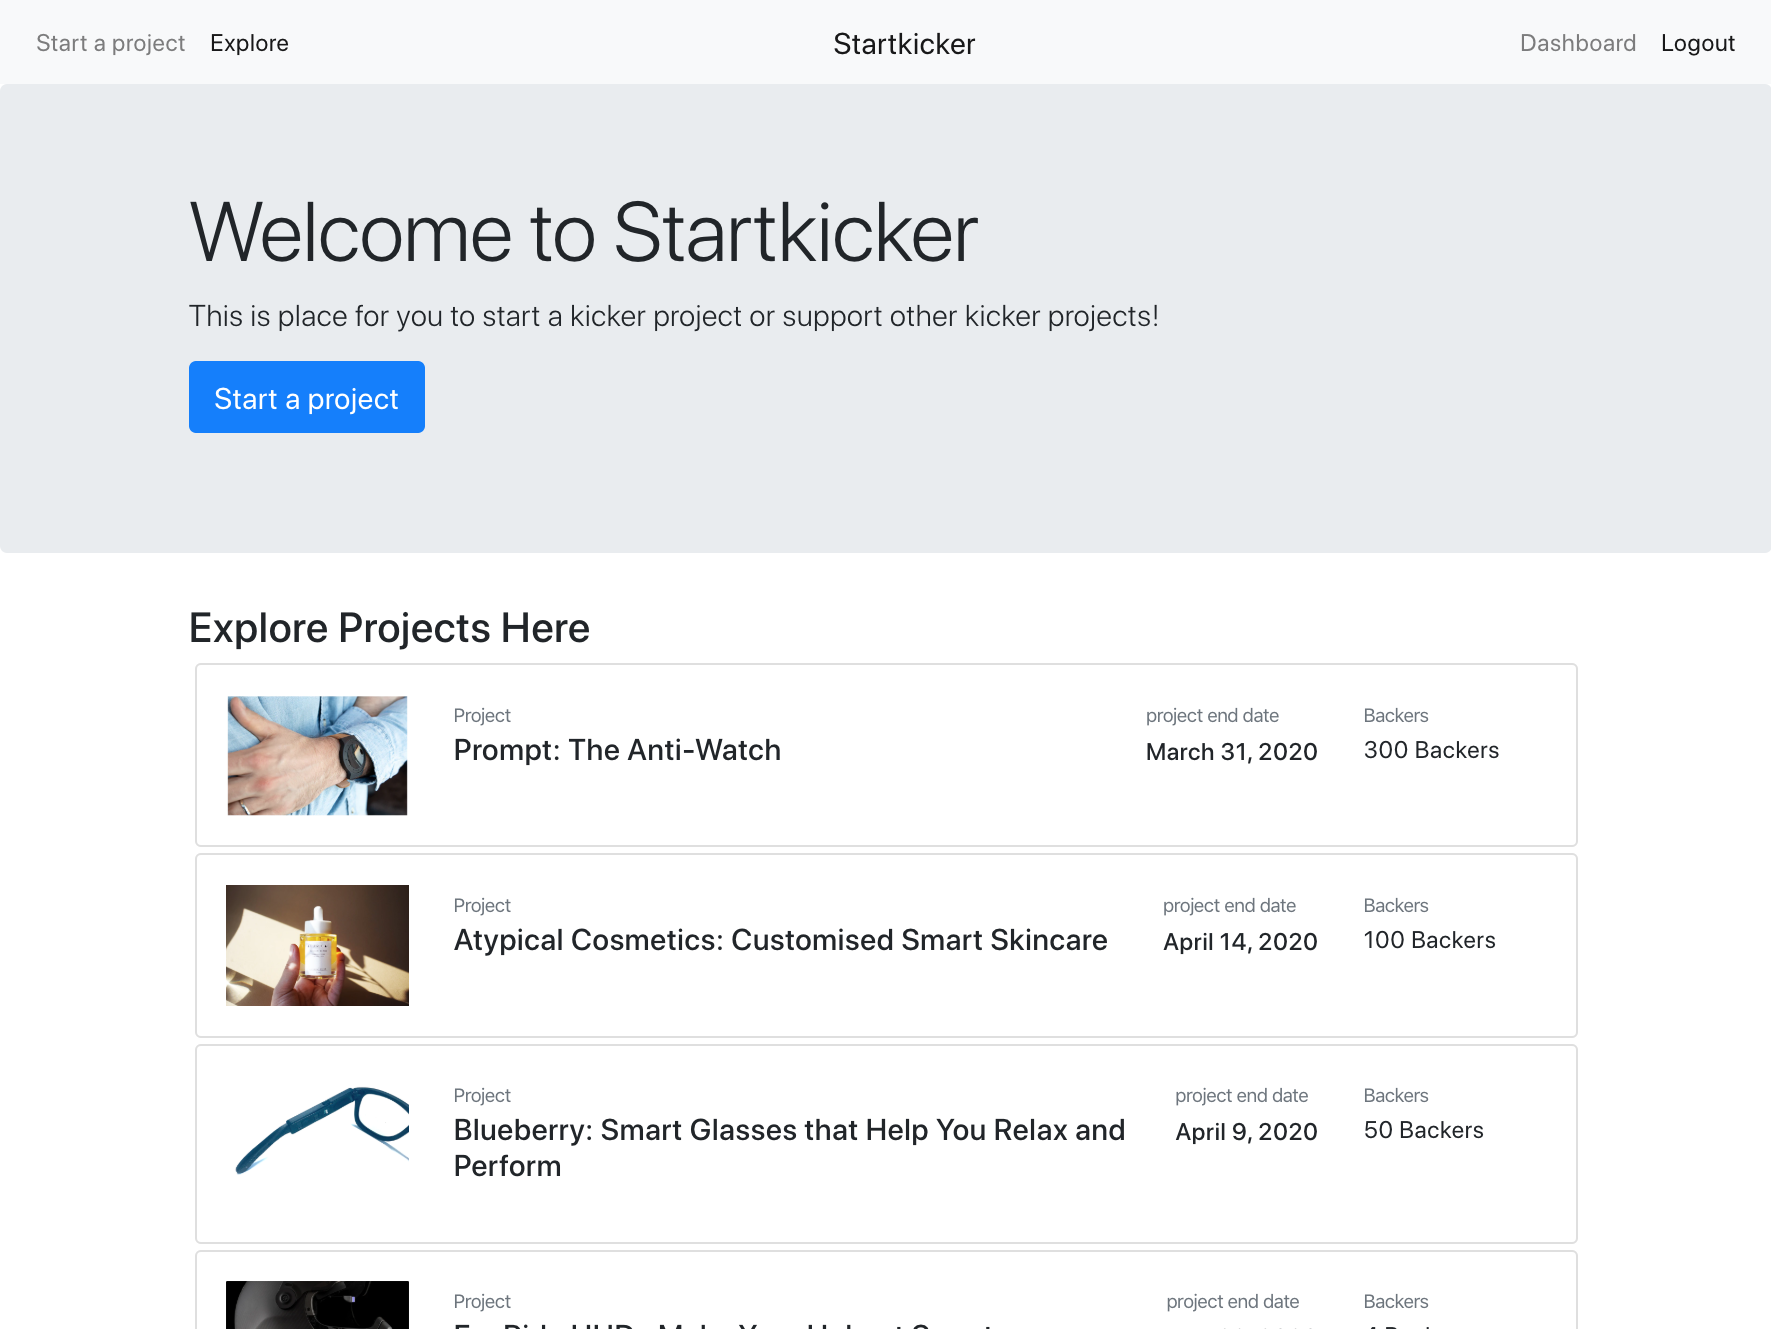Click the 300 Backers count
Image resolution: width=1771 pixels, height=1329 pixels.
(x=1431, y=750)
